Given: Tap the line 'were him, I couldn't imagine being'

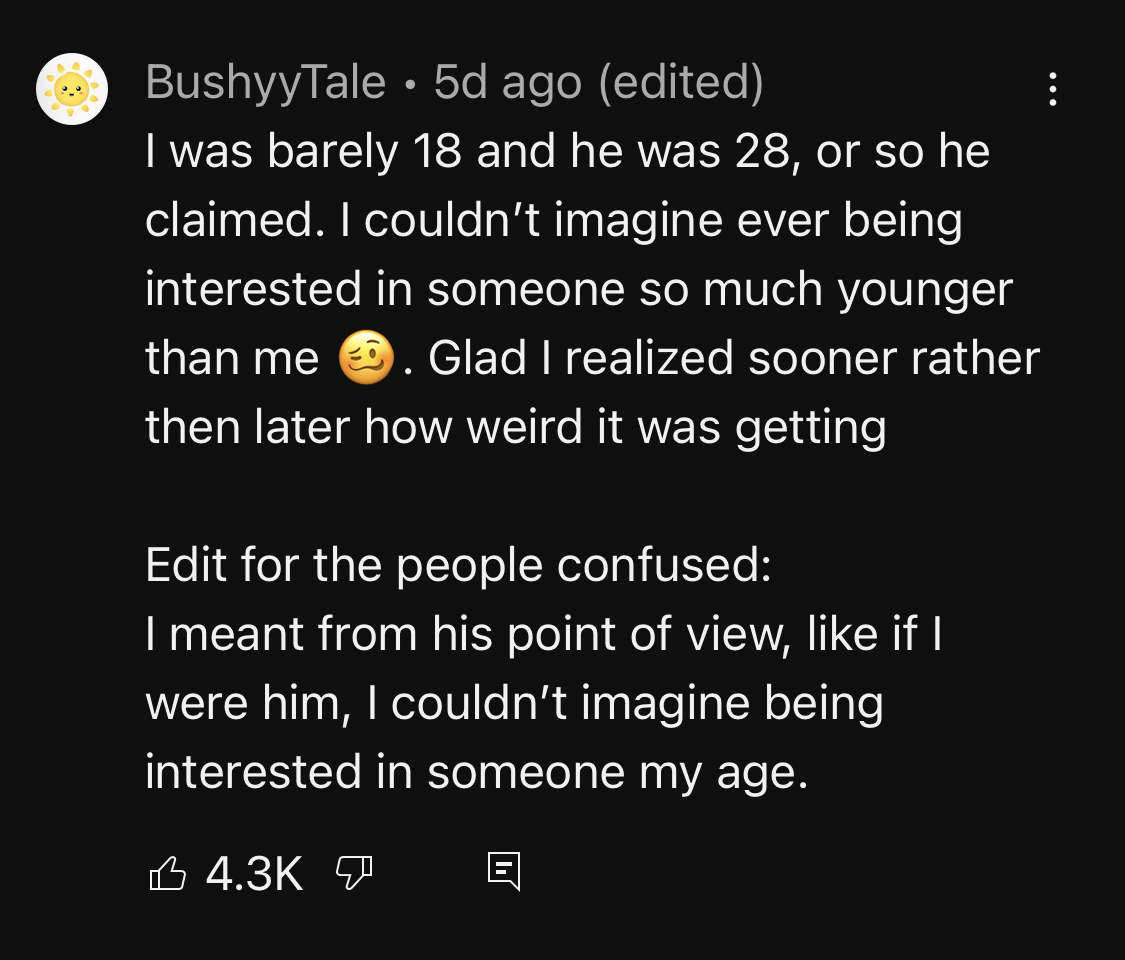Looking at the screenshot, I should coord(514,702).
